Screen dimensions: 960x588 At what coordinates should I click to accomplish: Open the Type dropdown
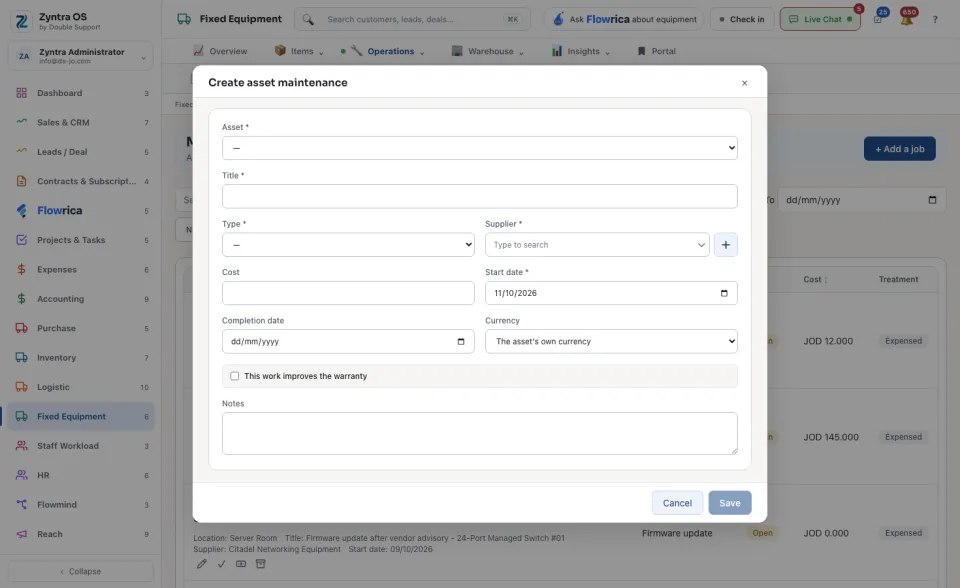coord(348,245)
